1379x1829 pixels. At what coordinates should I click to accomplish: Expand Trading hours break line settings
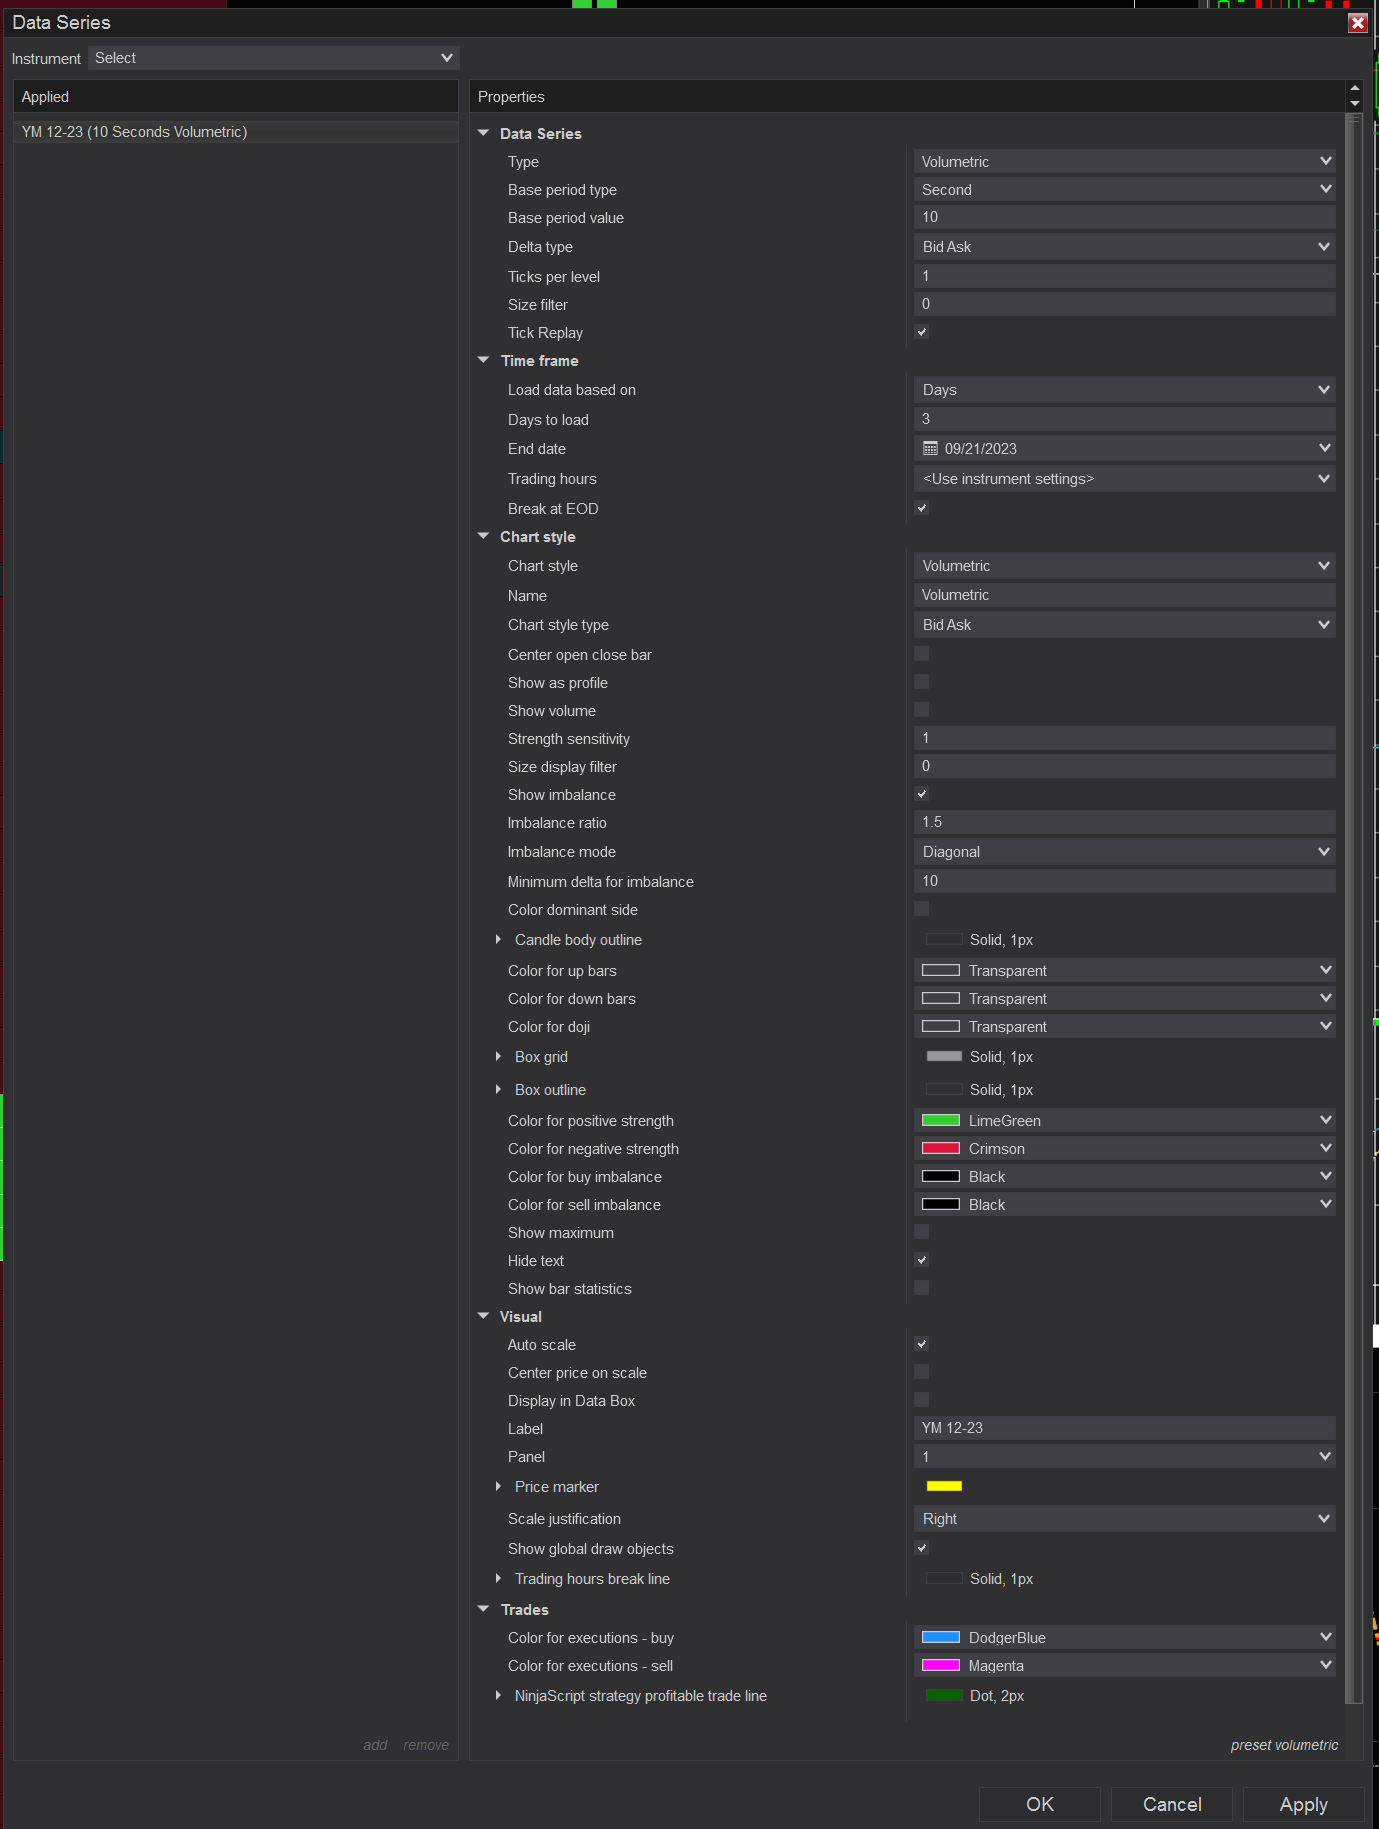click(498, 1578)
